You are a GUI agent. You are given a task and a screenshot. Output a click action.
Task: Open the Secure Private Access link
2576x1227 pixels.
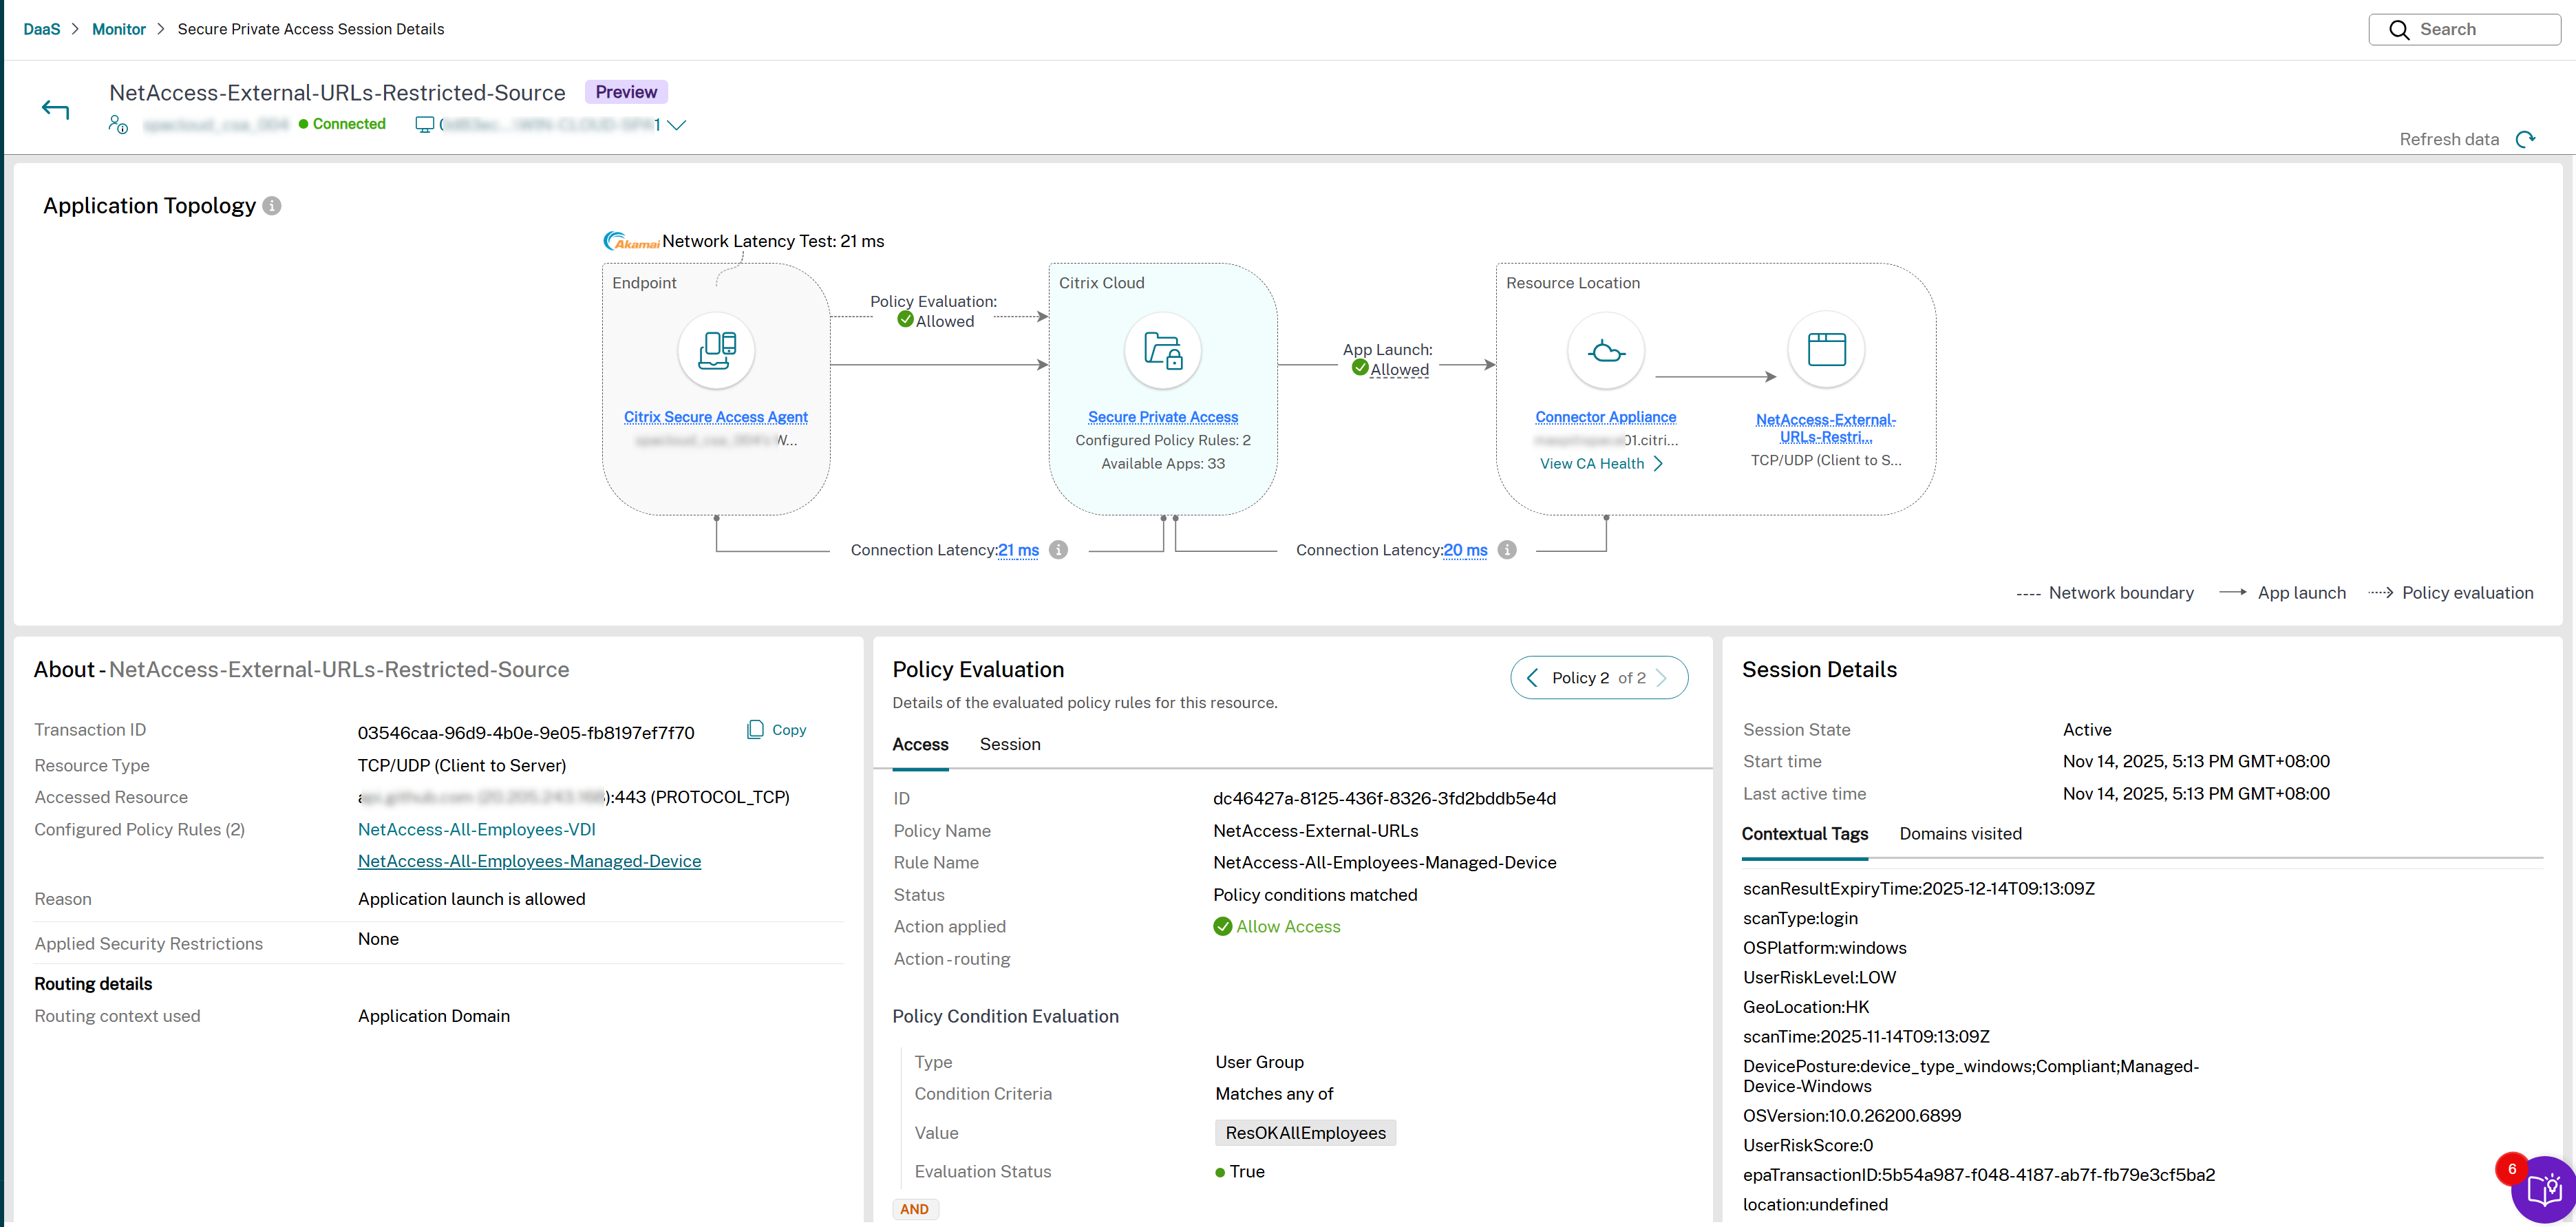[x=1163, y=417]
